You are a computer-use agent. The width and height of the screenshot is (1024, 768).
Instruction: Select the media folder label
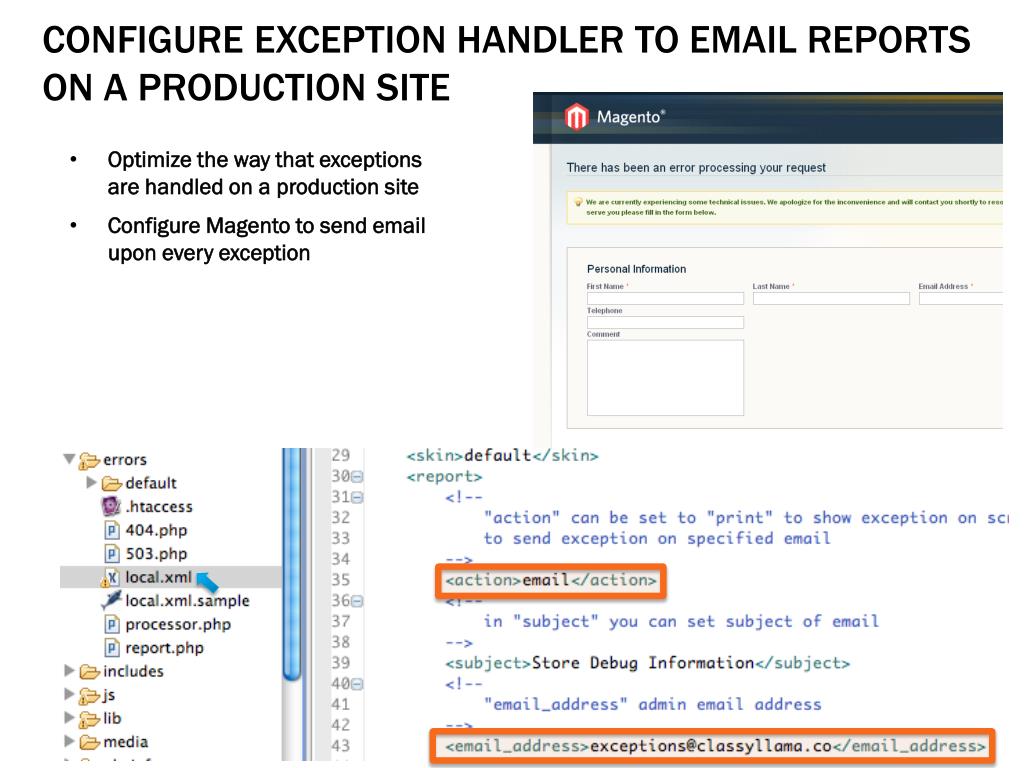125,741
